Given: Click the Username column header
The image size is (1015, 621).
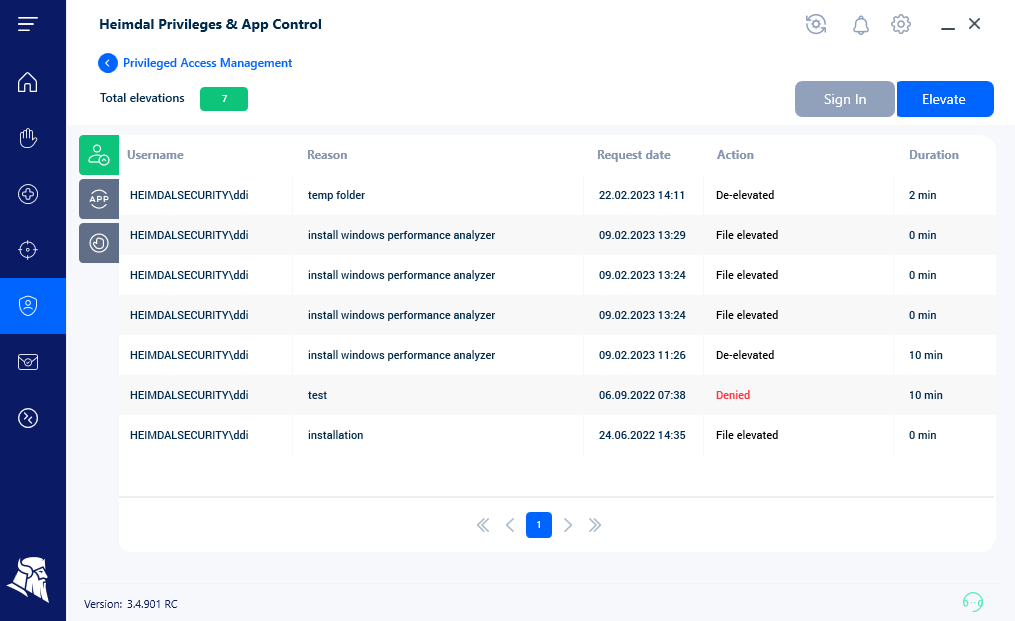Looking at the screenshot, I should [x=155, y=155].
